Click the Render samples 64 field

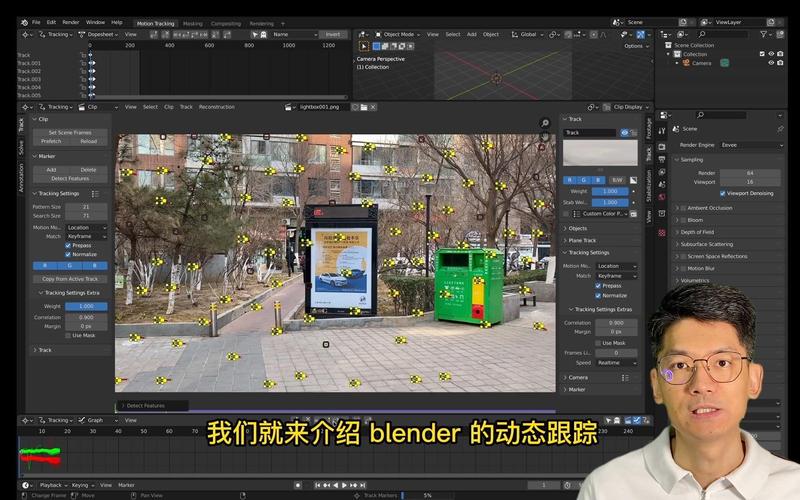point(749,173)
